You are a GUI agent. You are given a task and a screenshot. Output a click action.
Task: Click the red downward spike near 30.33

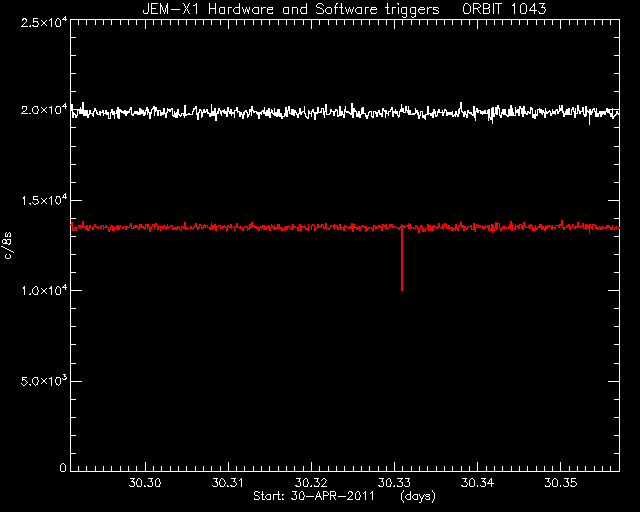(x=402, y=258)
